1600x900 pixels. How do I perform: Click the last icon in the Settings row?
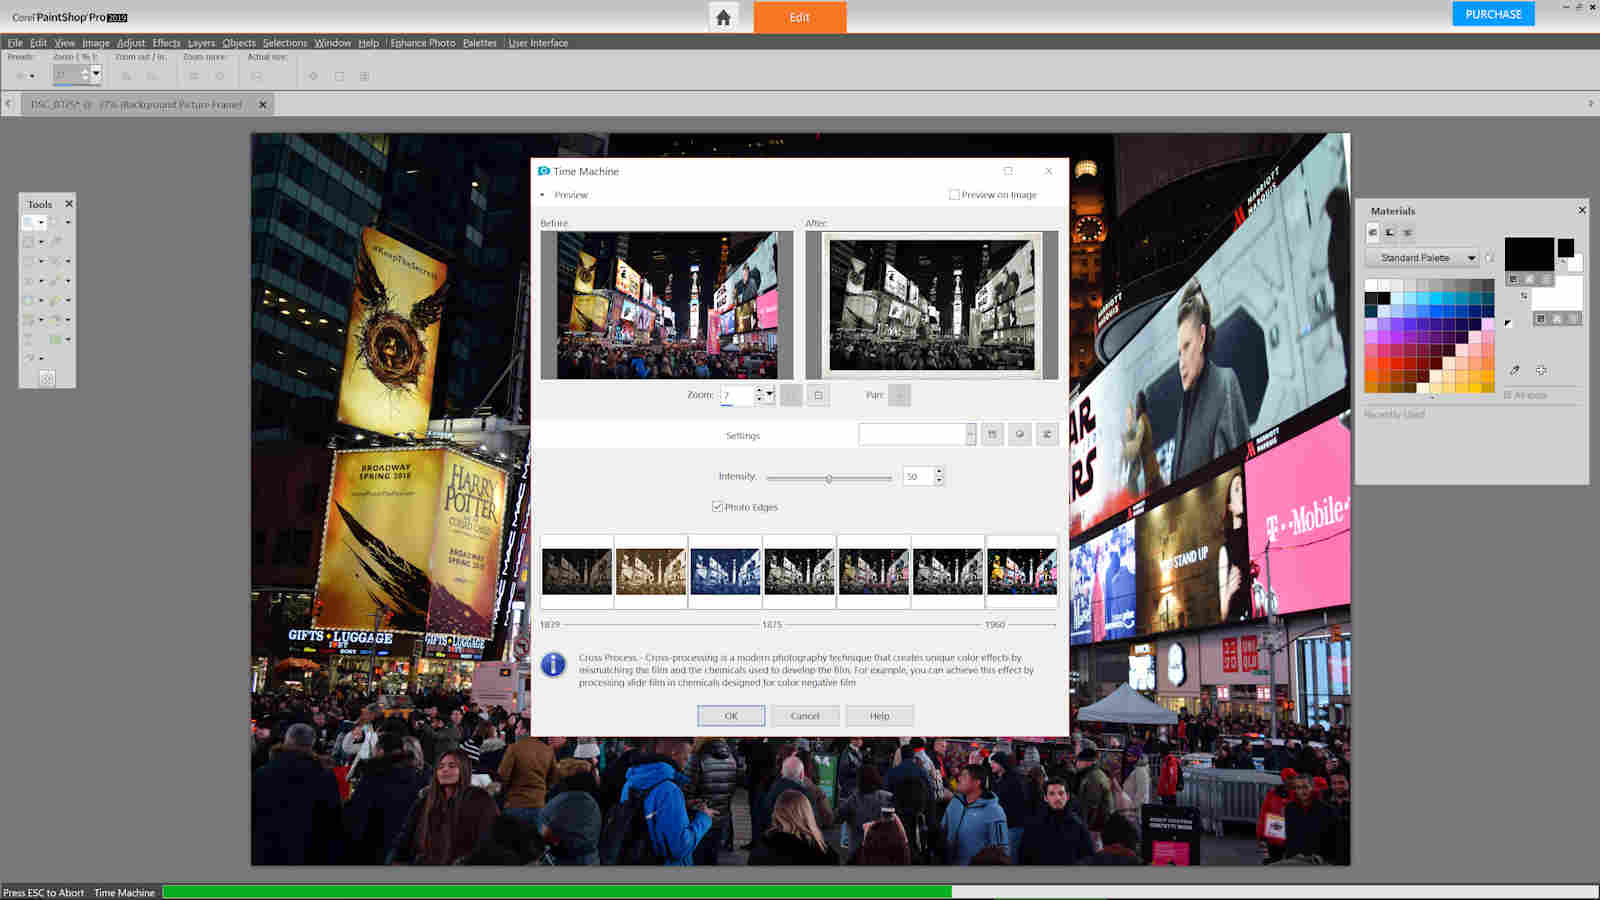pyautogui.click(x=1047, y=434)
